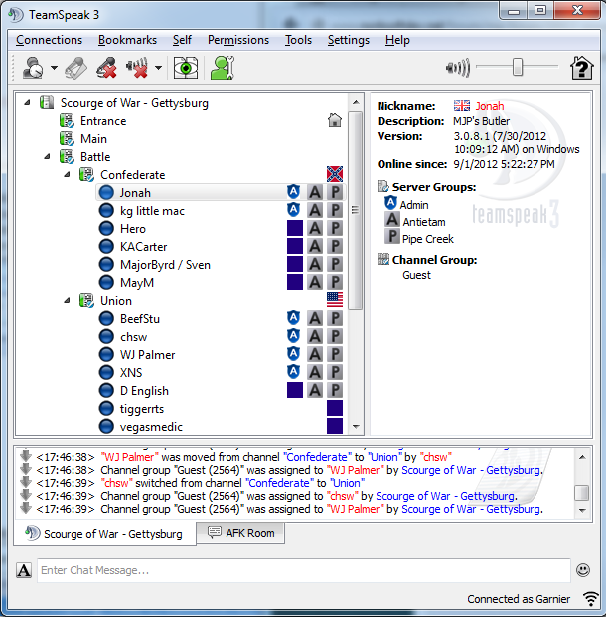Click XNS's Pipe Creek P badge
This screenshot has height=617, width=606.
335,372
